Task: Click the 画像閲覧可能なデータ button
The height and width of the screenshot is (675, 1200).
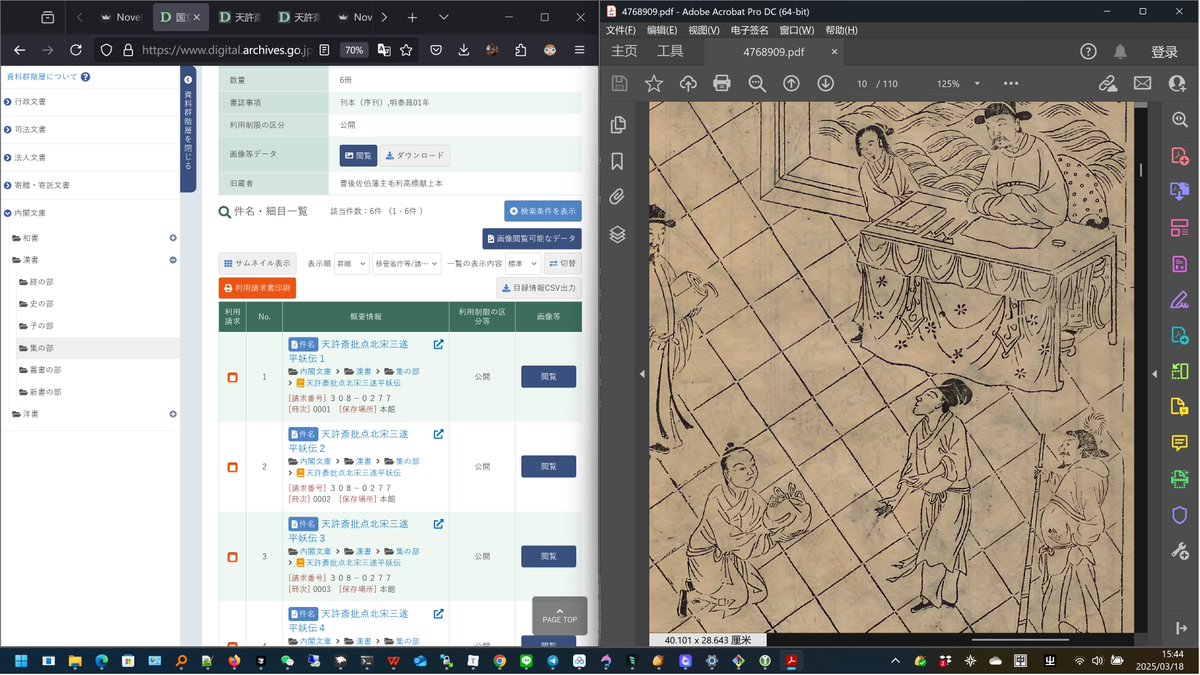Action: [532, 239]
